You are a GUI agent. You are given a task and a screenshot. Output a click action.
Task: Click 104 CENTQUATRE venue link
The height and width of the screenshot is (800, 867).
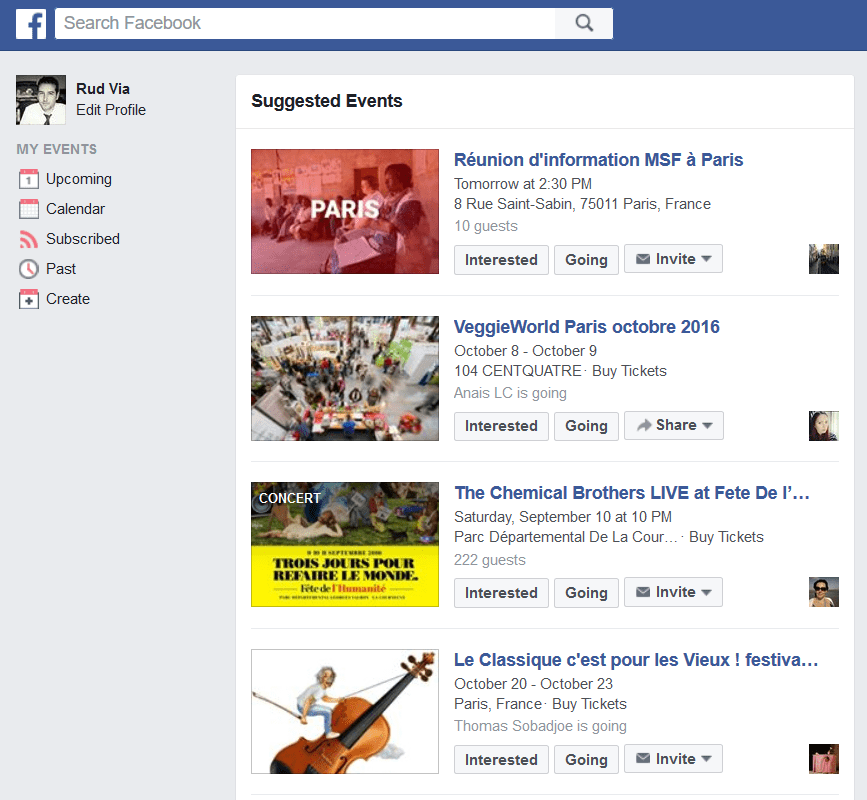click(518, 371)
